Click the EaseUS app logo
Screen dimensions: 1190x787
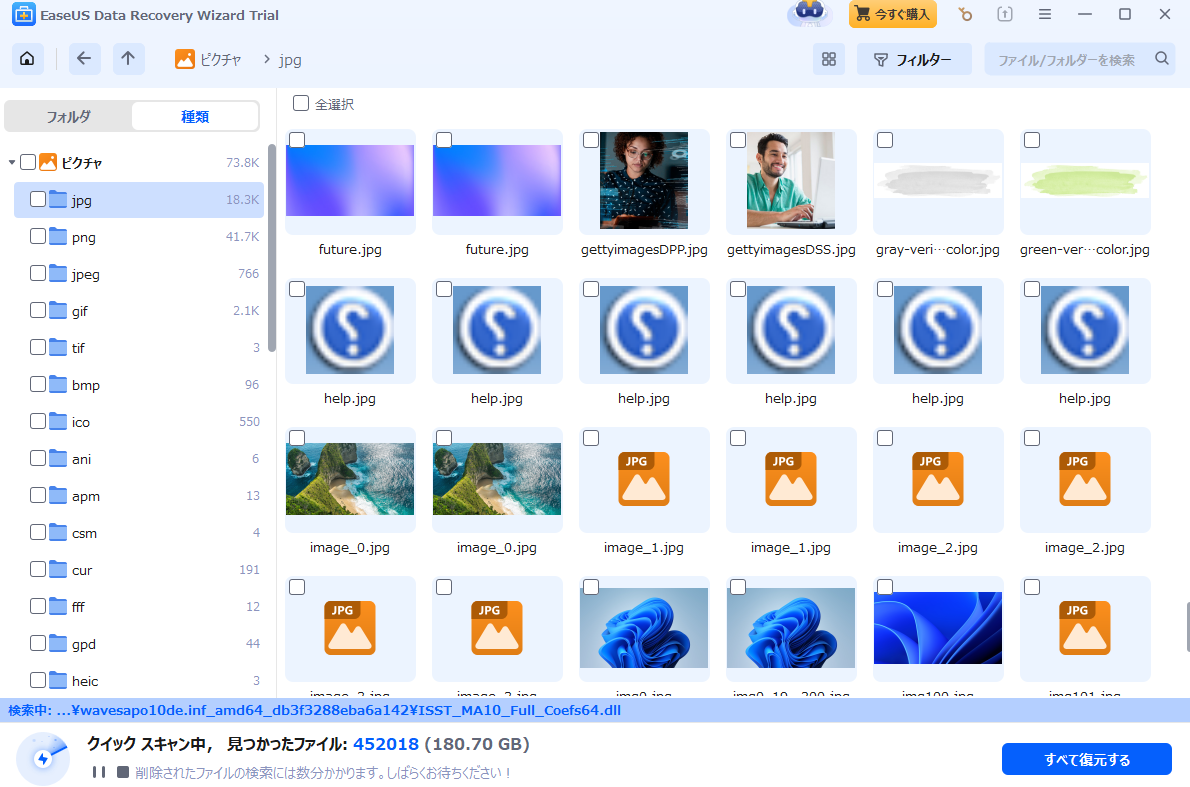(24, 14)
